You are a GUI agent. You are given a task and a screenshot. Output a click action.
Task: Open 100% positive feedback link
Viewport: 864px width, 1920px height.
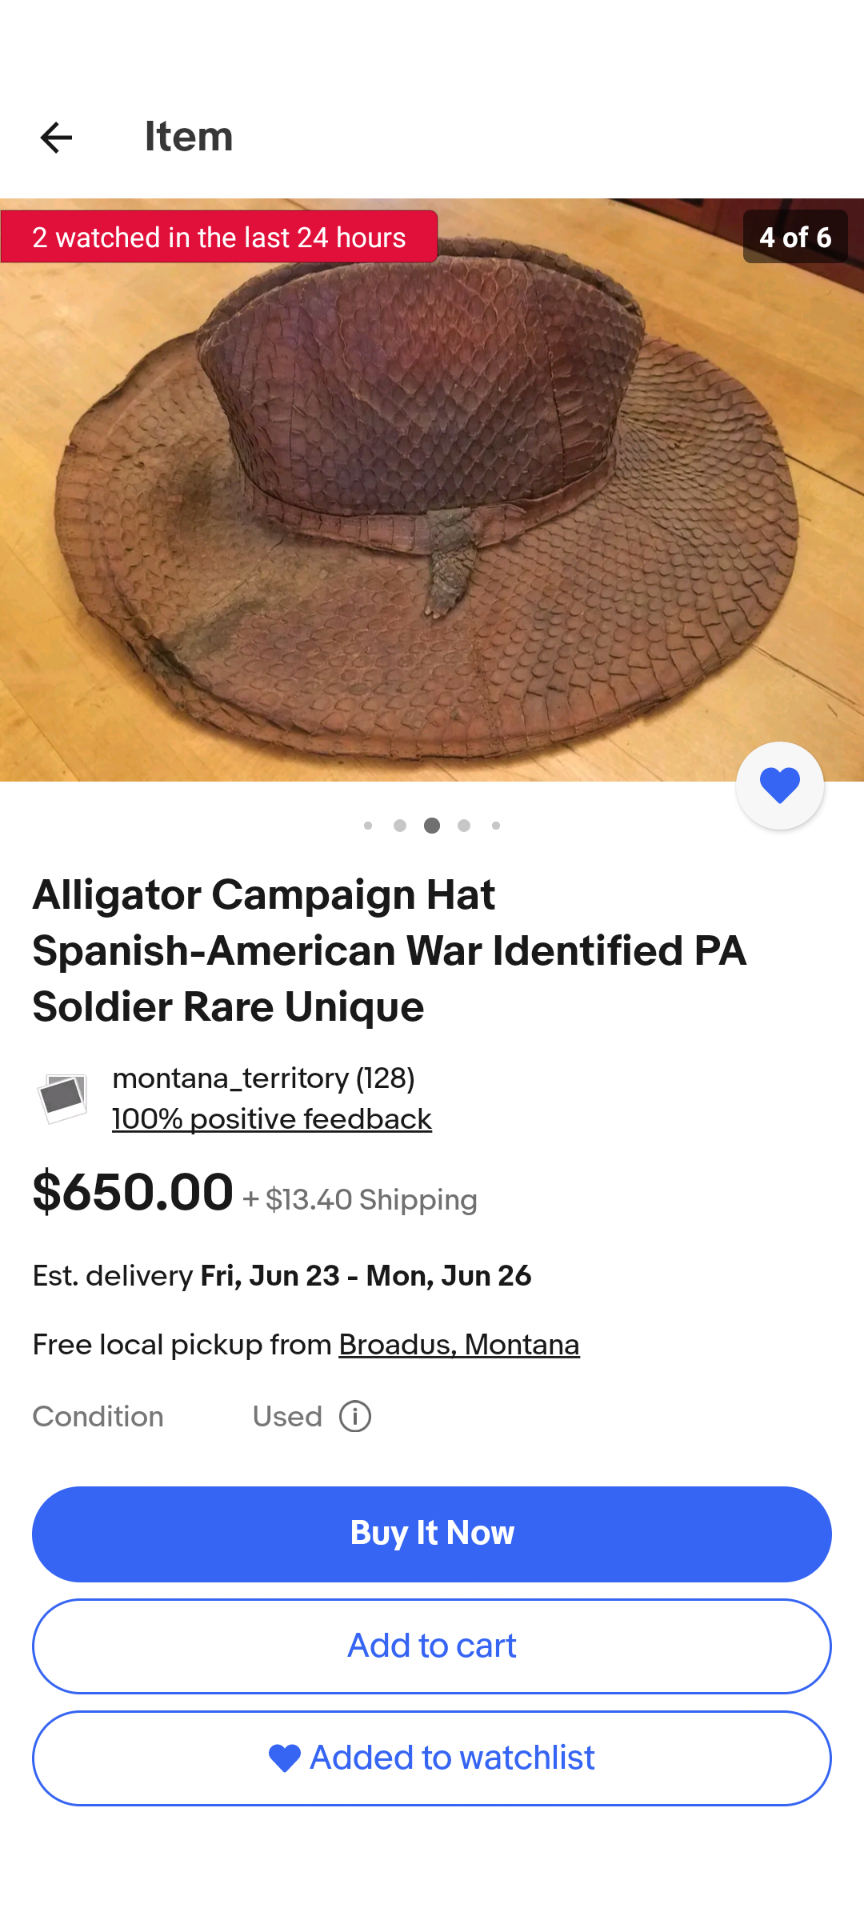(x=272, y=1119)
